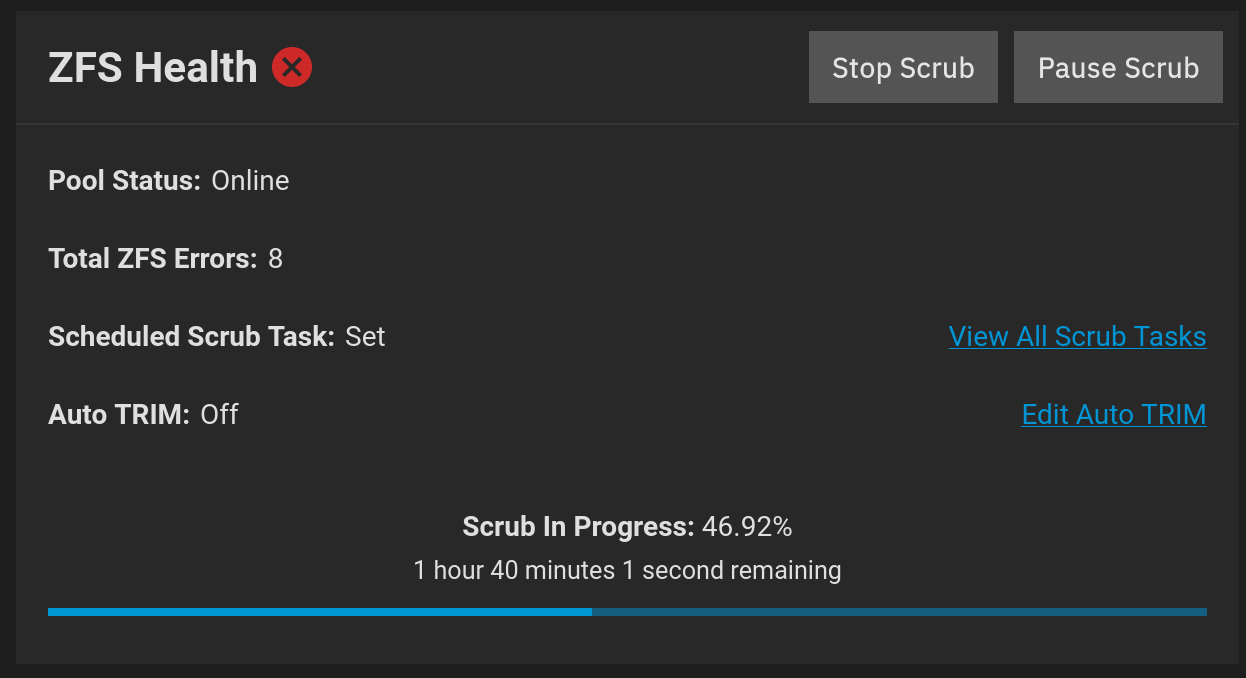Screen dimensions: 1246x678
Task: Click the error count value 8
Action: click(x=276, y=259)
